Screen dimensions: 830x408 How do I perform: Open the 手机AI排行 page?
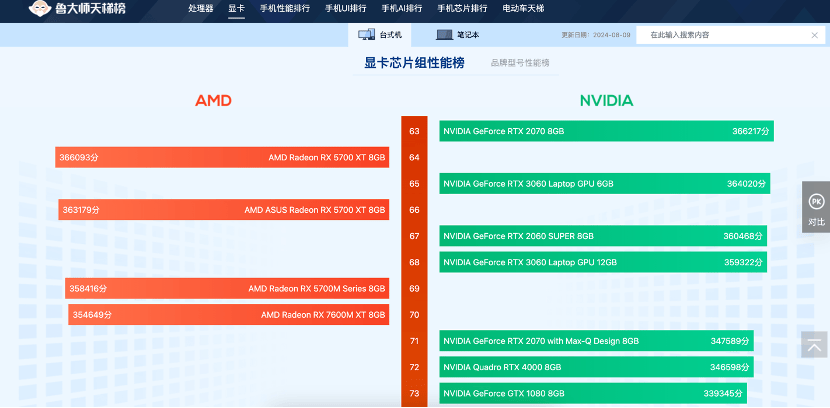coord(401,9)
